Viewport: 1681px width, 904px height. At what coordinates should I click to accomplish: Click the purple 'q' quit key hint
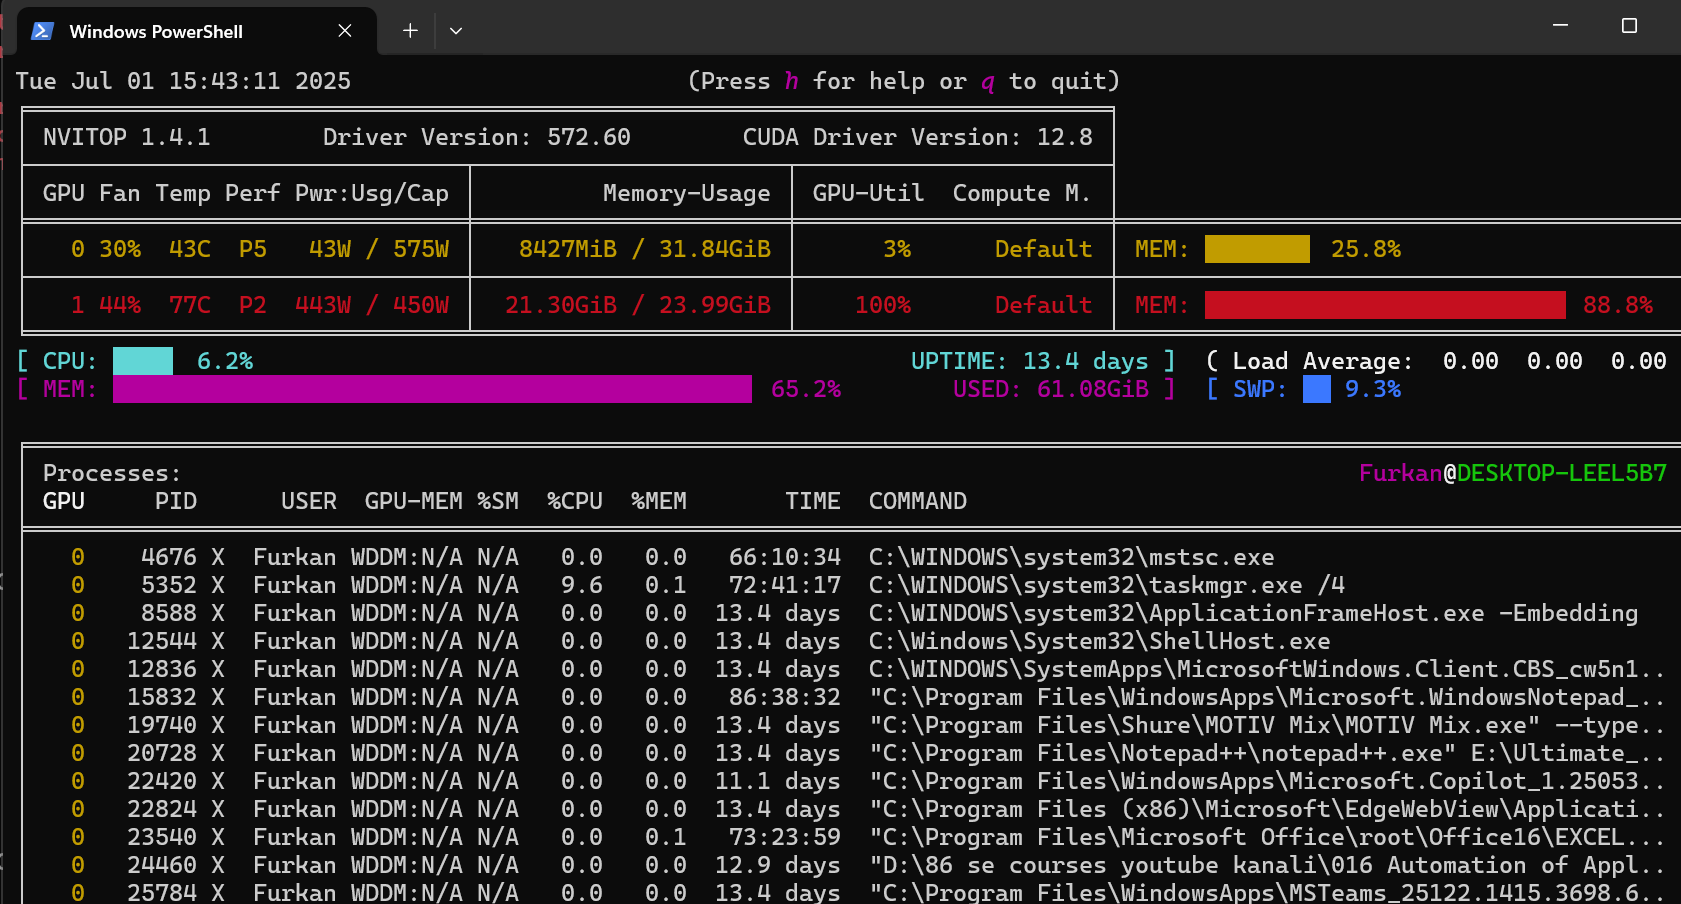pos(988,81)
